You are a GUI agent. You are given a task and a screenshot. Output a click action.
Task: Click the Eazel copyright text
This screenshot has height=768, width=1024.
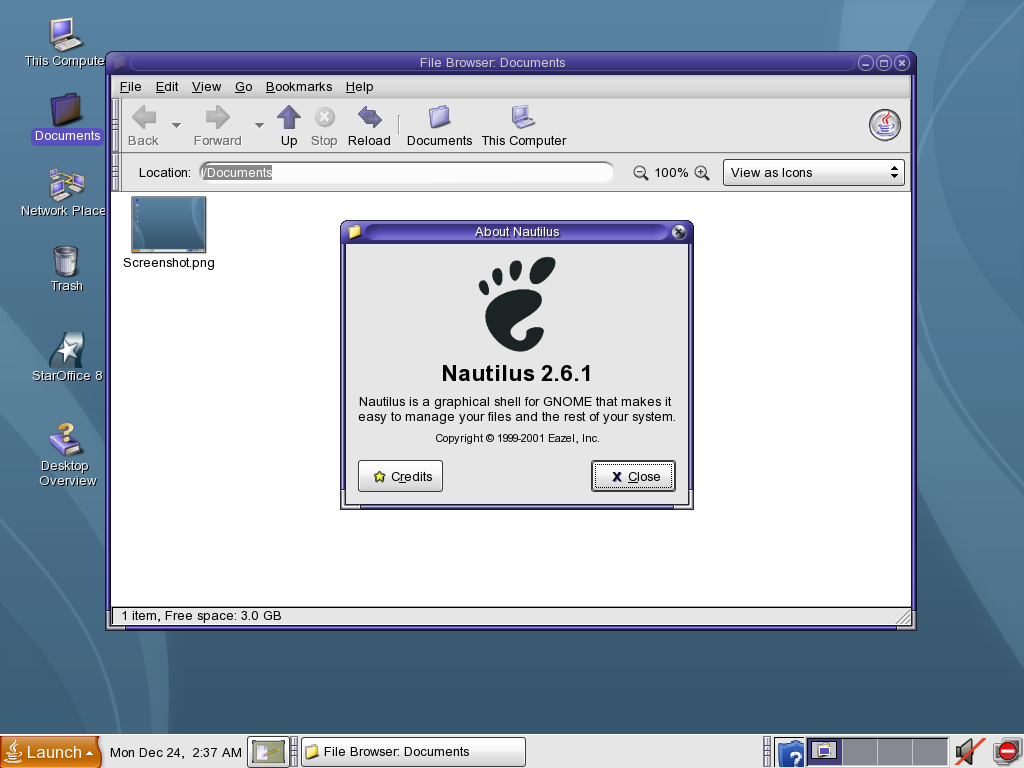(517, 438)
